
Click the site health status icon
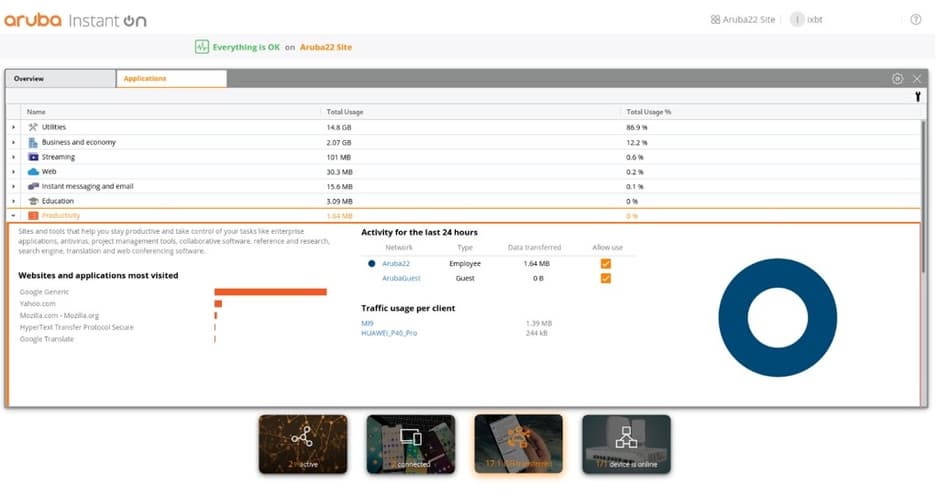pos(202,47)
